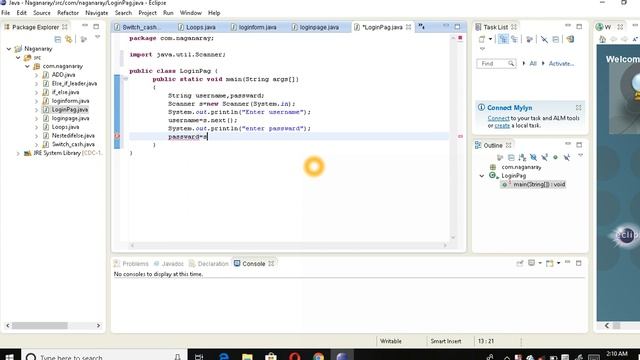Switch to loginform.java editor tab
Image resolution: width=640 pixels, height=360 pixels.
(x=253, y=27)
